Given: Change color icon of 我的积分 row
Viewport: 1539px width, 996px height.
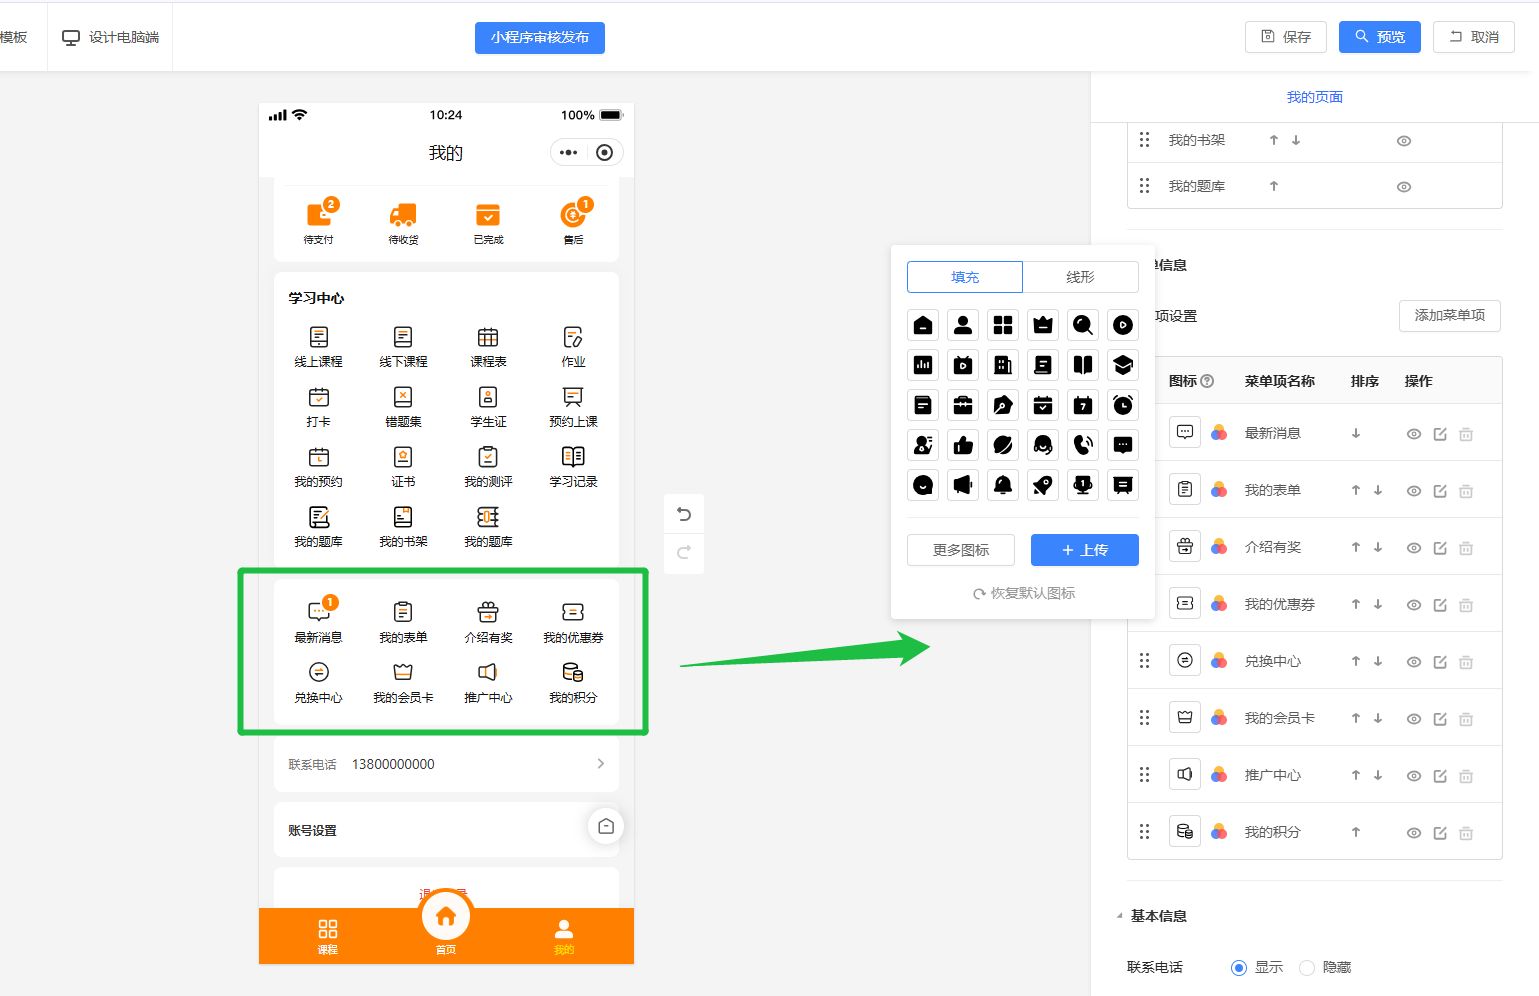Looking at the screenshot, I should point(1219,832).
